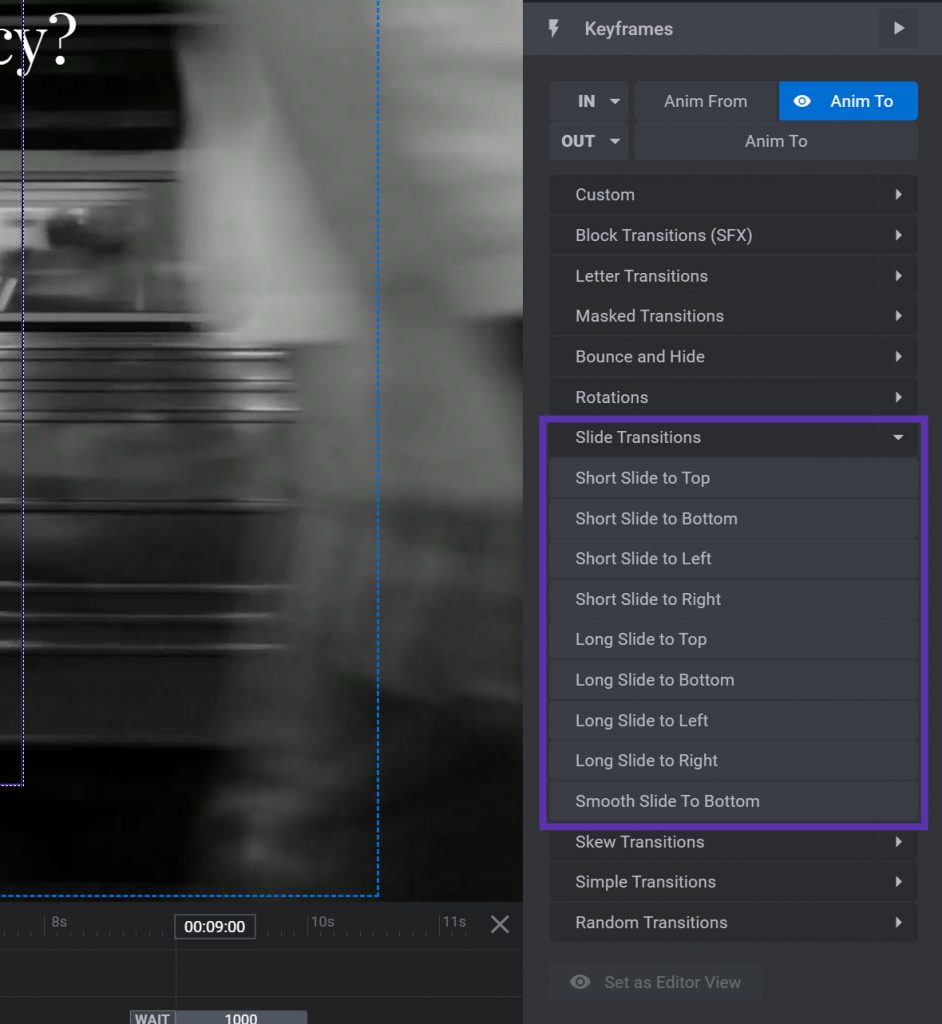Switch to the Anim From keyframe state
Viewport: 942px width, 1024px height.
coord(705,100)
